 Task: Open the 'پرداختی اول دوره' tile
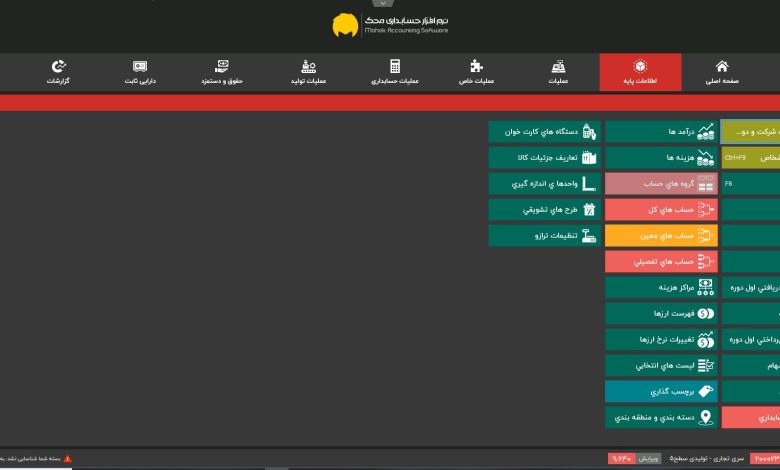pos(751,339)
